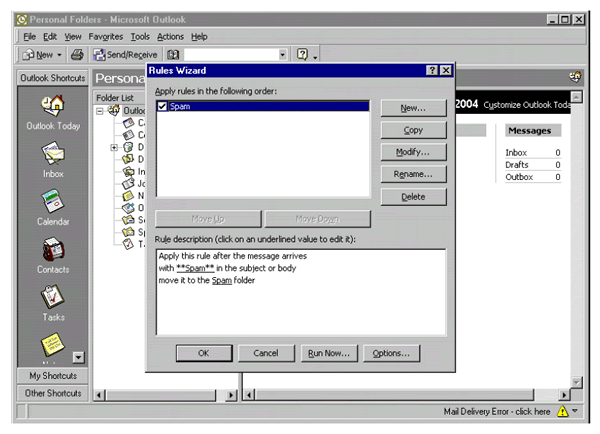Click the Modify... rule button
Viewport: 600px width, 434px height.
tap(413, 152)
